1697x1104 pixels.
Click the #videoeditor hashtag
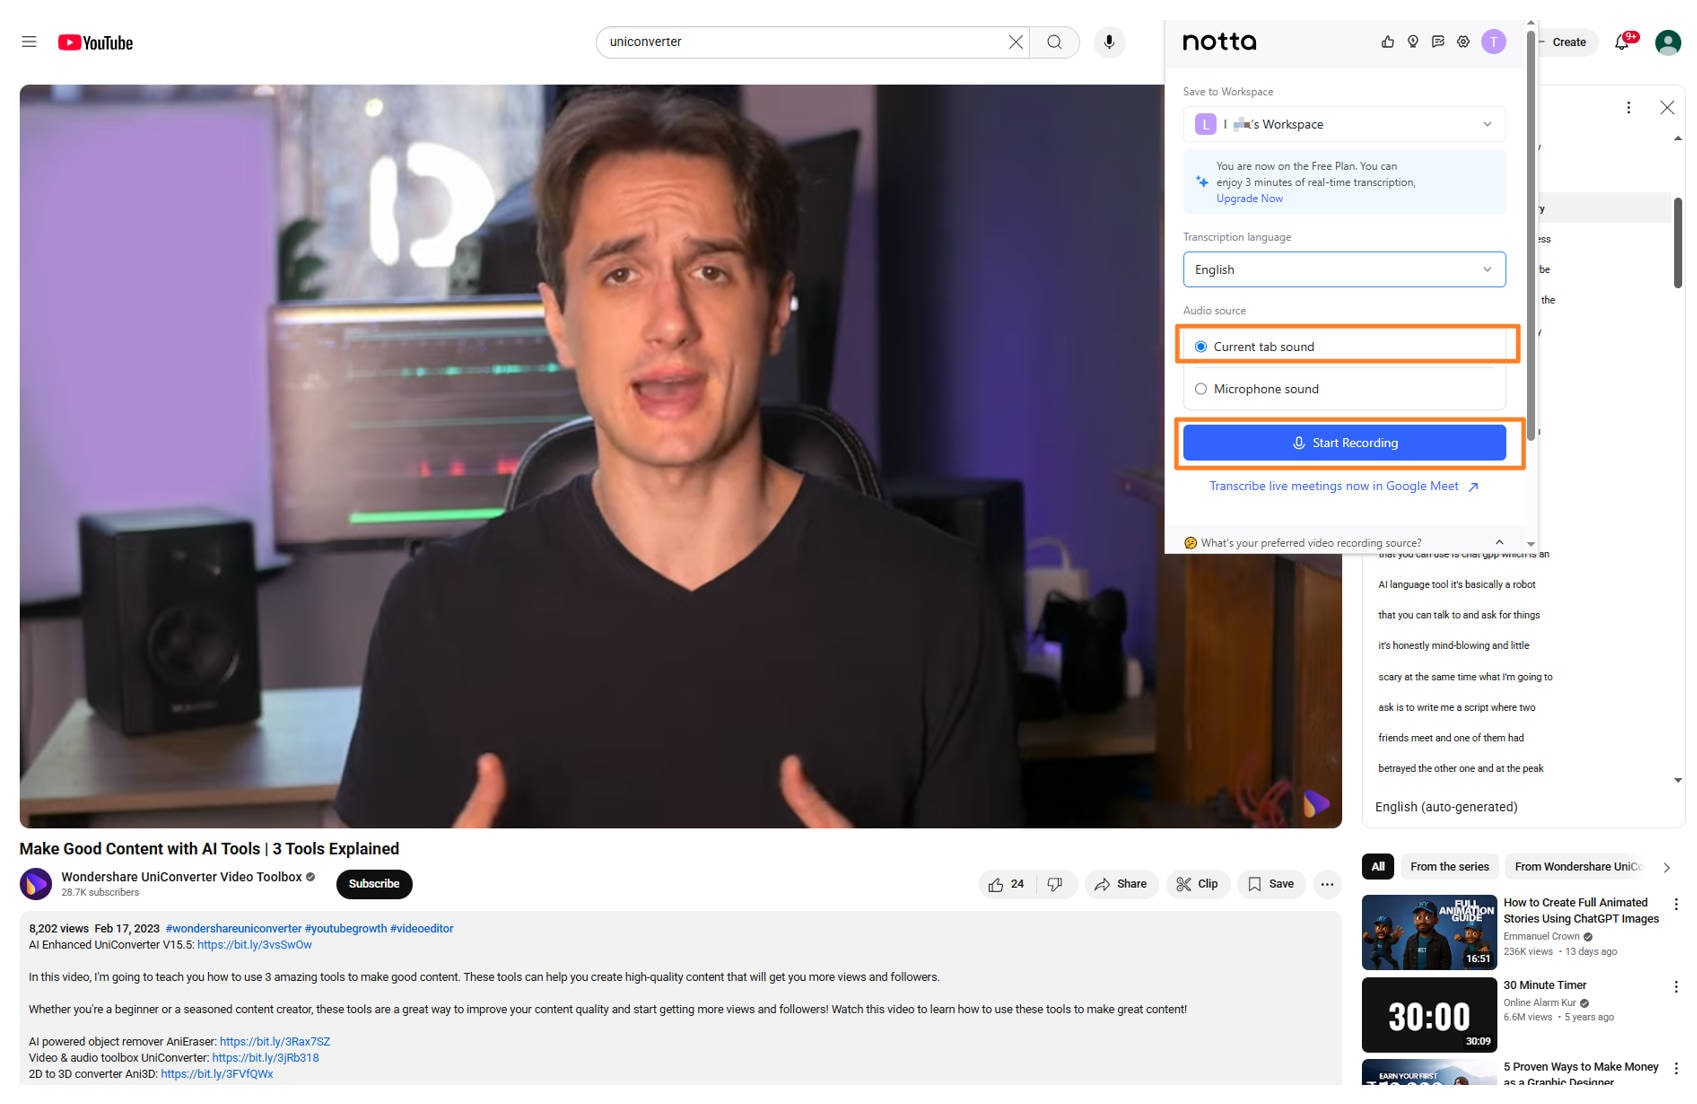pos(421,929)
